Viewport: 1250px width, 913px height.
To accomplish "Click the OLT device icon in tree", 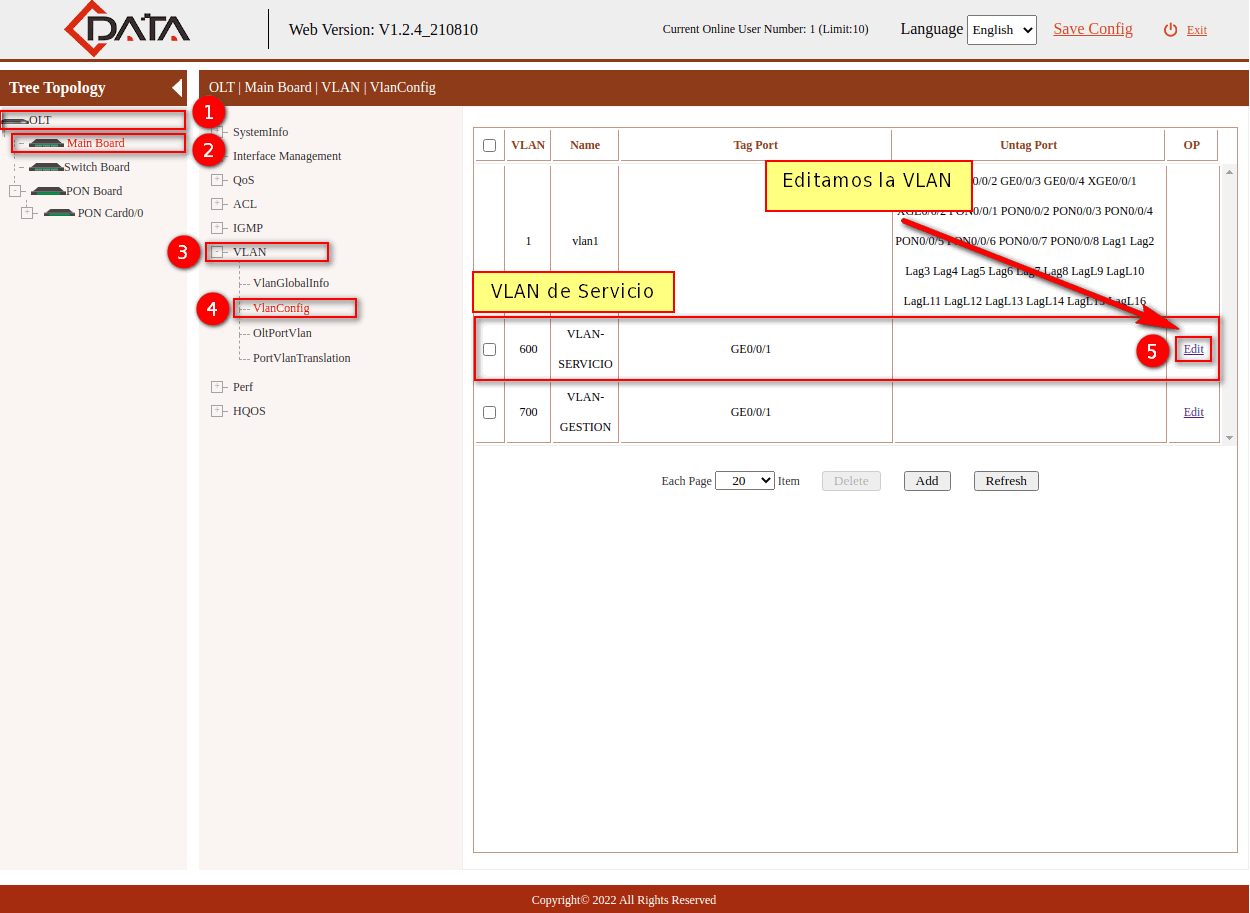I will [x=14, y=120].
